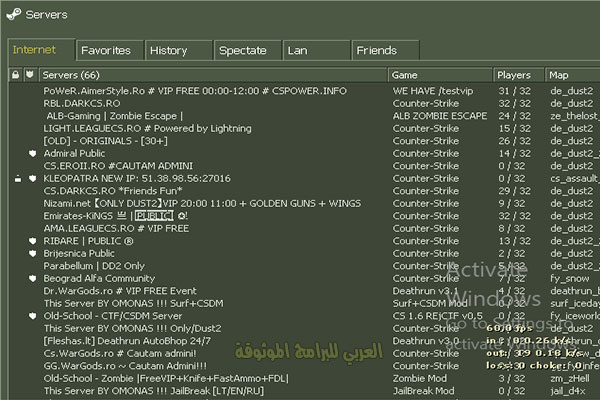Click the Zombie Mod game cell
600x400 pixels.
pyautogui.click(x=419, y=379)
